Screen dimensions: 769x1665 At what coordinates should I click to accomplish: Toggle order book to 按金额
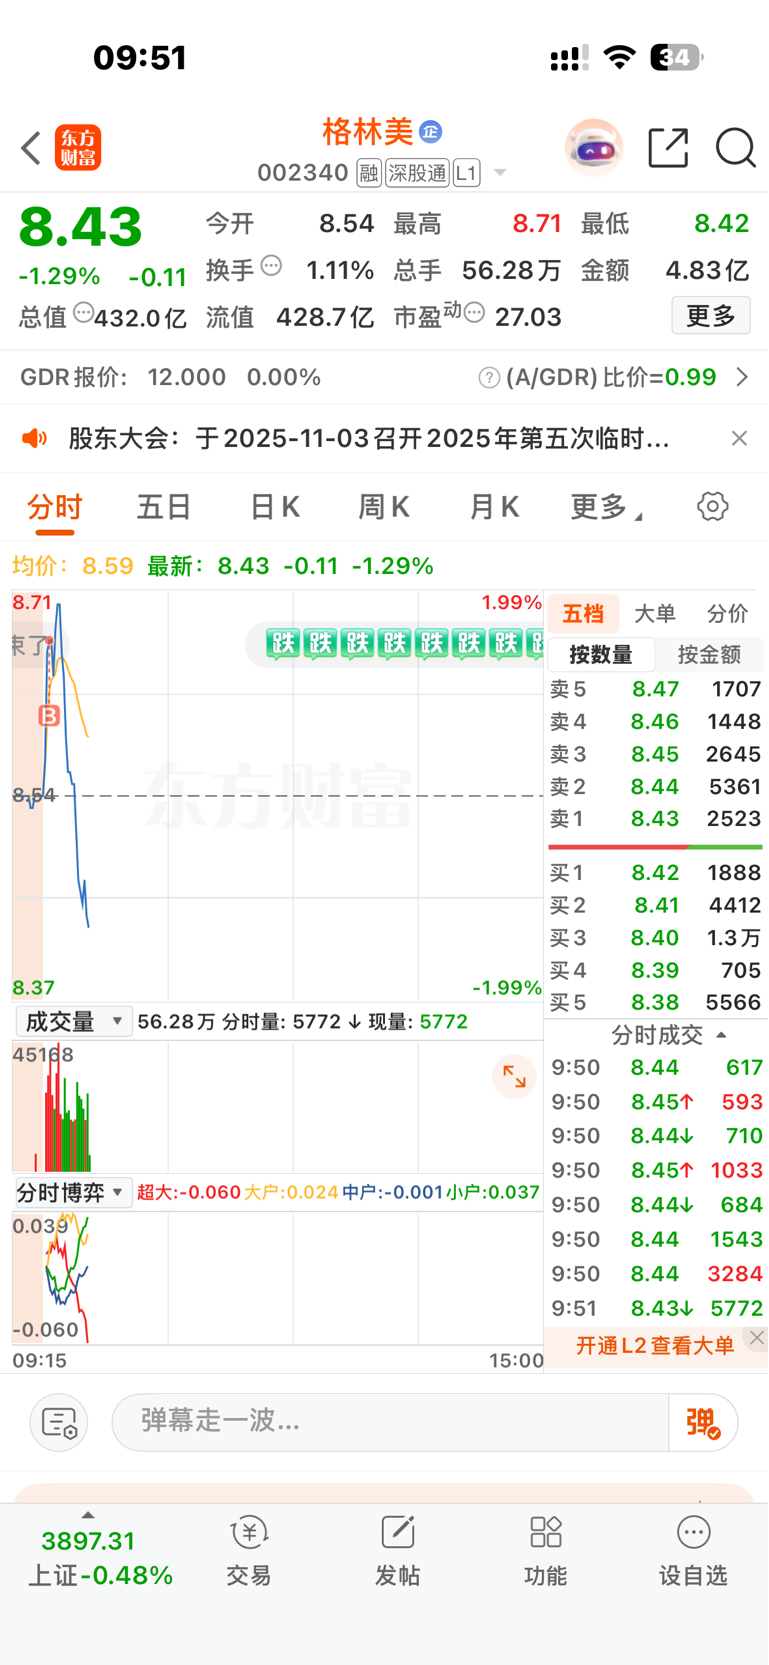(709, 655)
